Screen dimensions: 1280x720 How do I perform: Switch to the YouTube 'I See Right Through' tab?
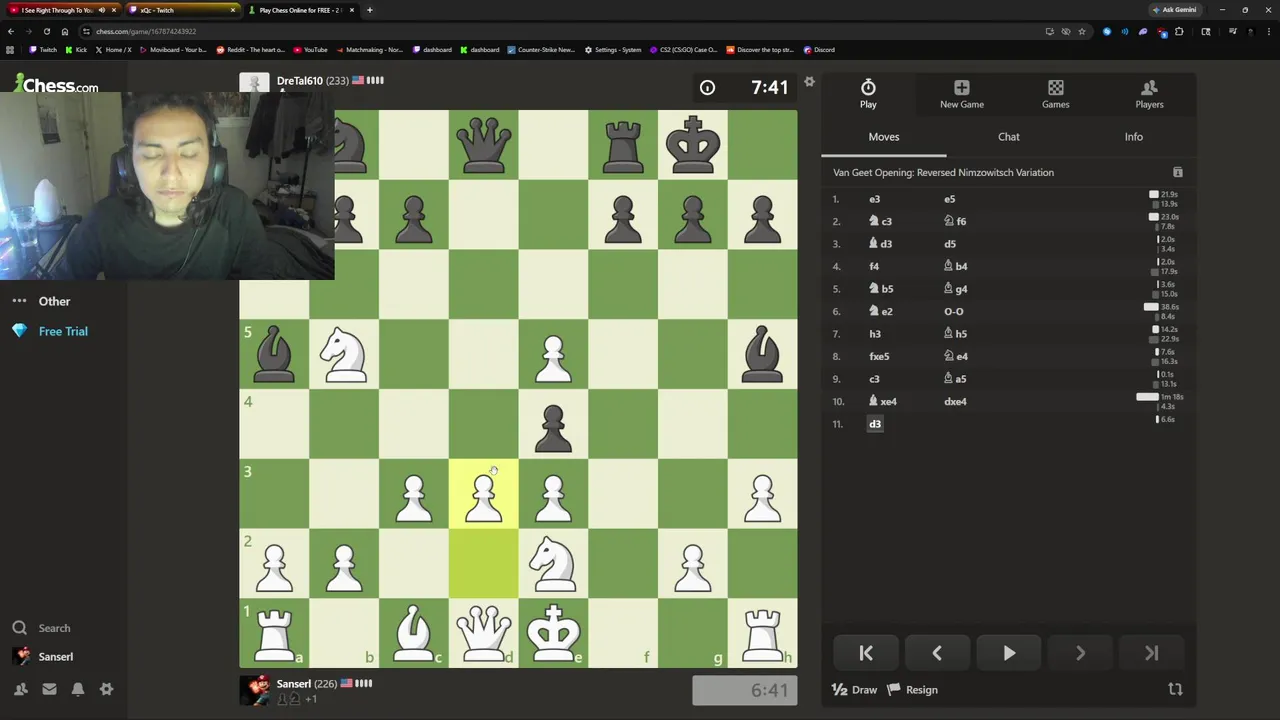(64, 10)
